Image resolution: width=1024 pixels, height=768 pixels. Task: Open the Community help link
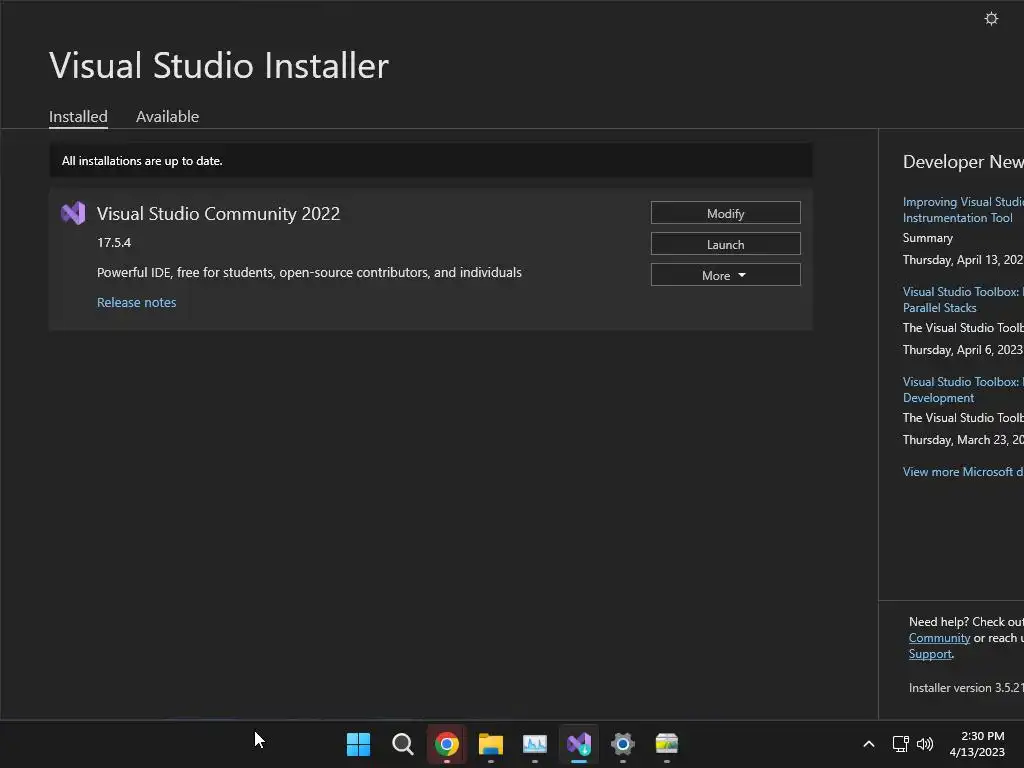(x=939, y=638)
